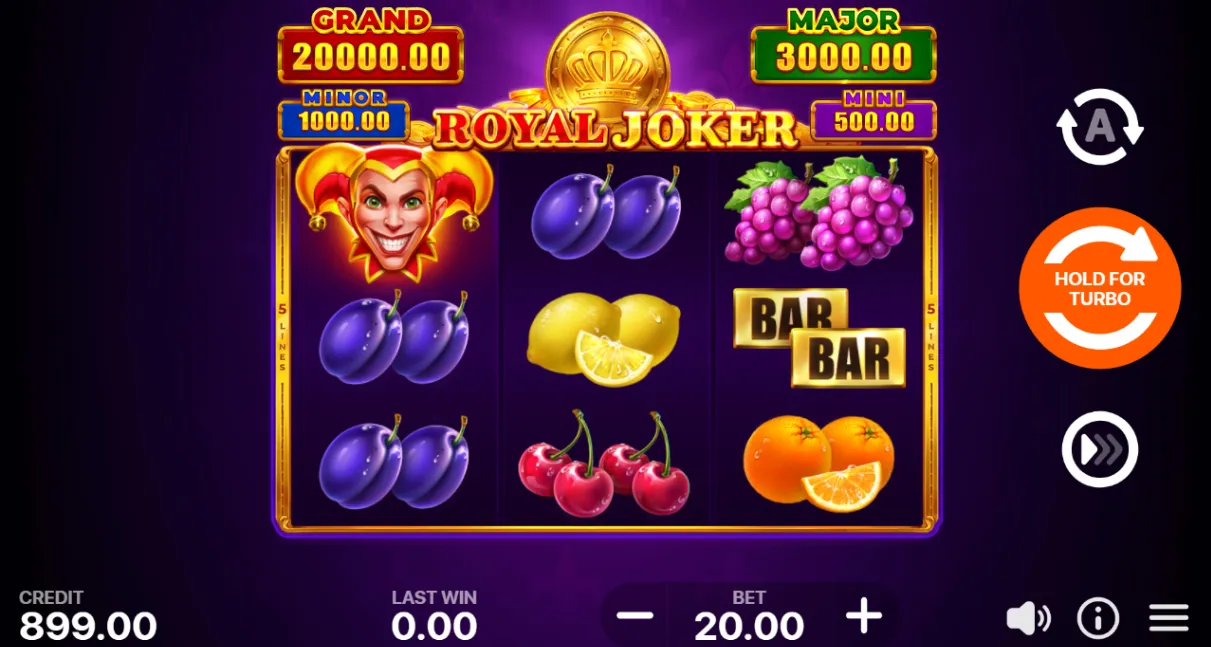The width and height of the screenshot is (1211, 647).
Task: Decrease the bet with minus button
Action: [x=635, y=616]
